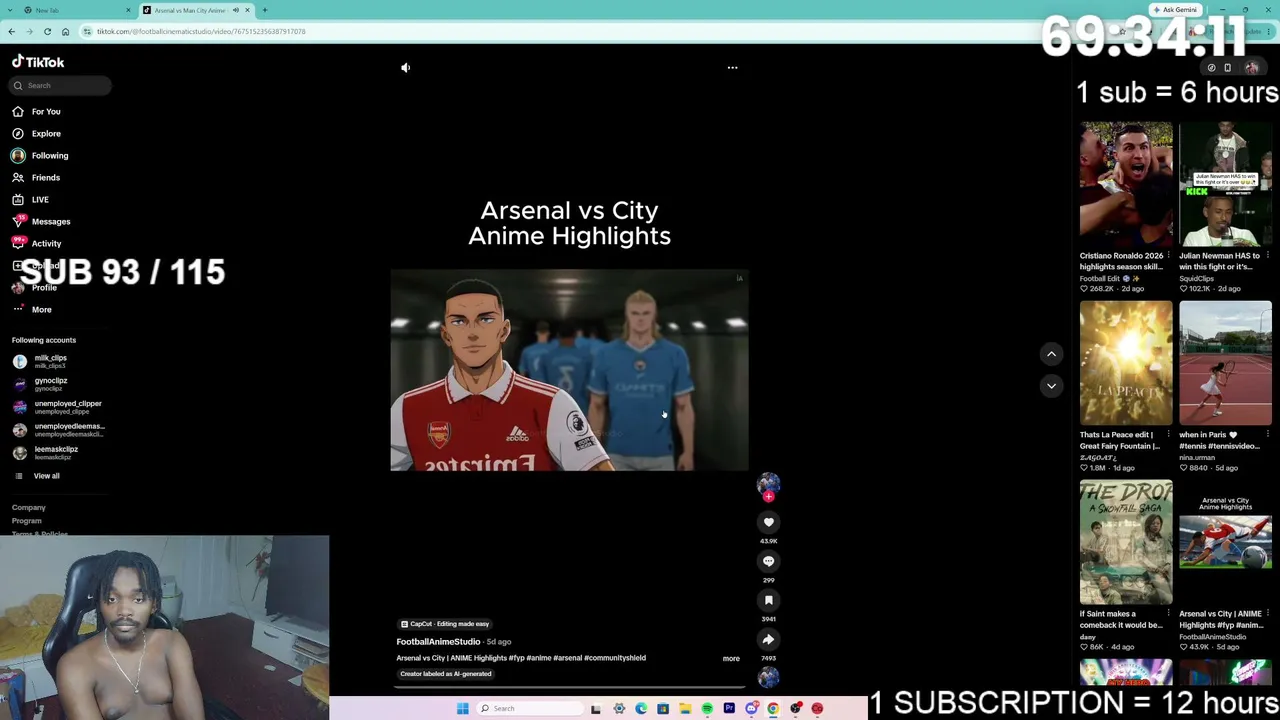Open the Julian Newman recommended video thumbnail
The image size is (1280, 720).
tap(1225, 184)
